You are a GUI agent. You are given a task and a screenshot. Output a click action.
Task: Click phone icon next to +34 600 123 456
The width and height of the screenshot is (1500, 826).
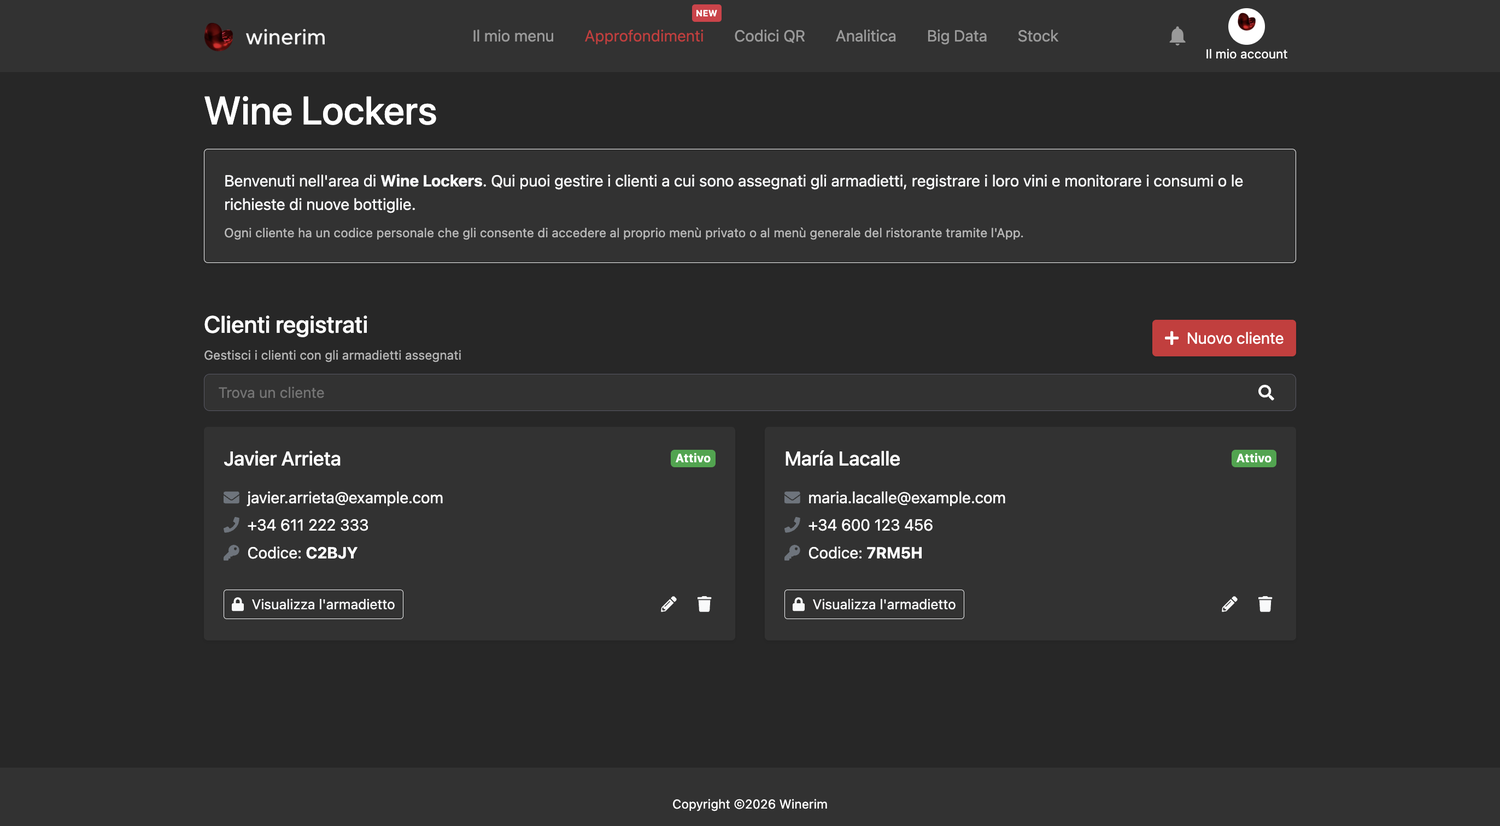(792, 525)
